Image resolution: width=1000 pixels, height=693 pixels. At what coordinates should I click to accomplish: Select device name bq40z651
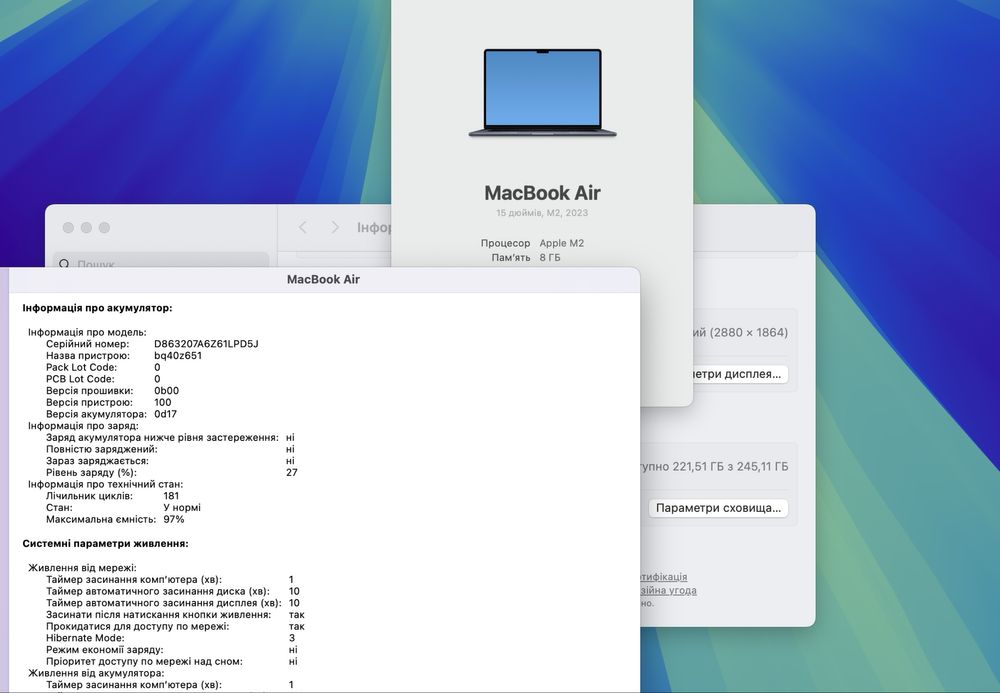click(178, 356)
